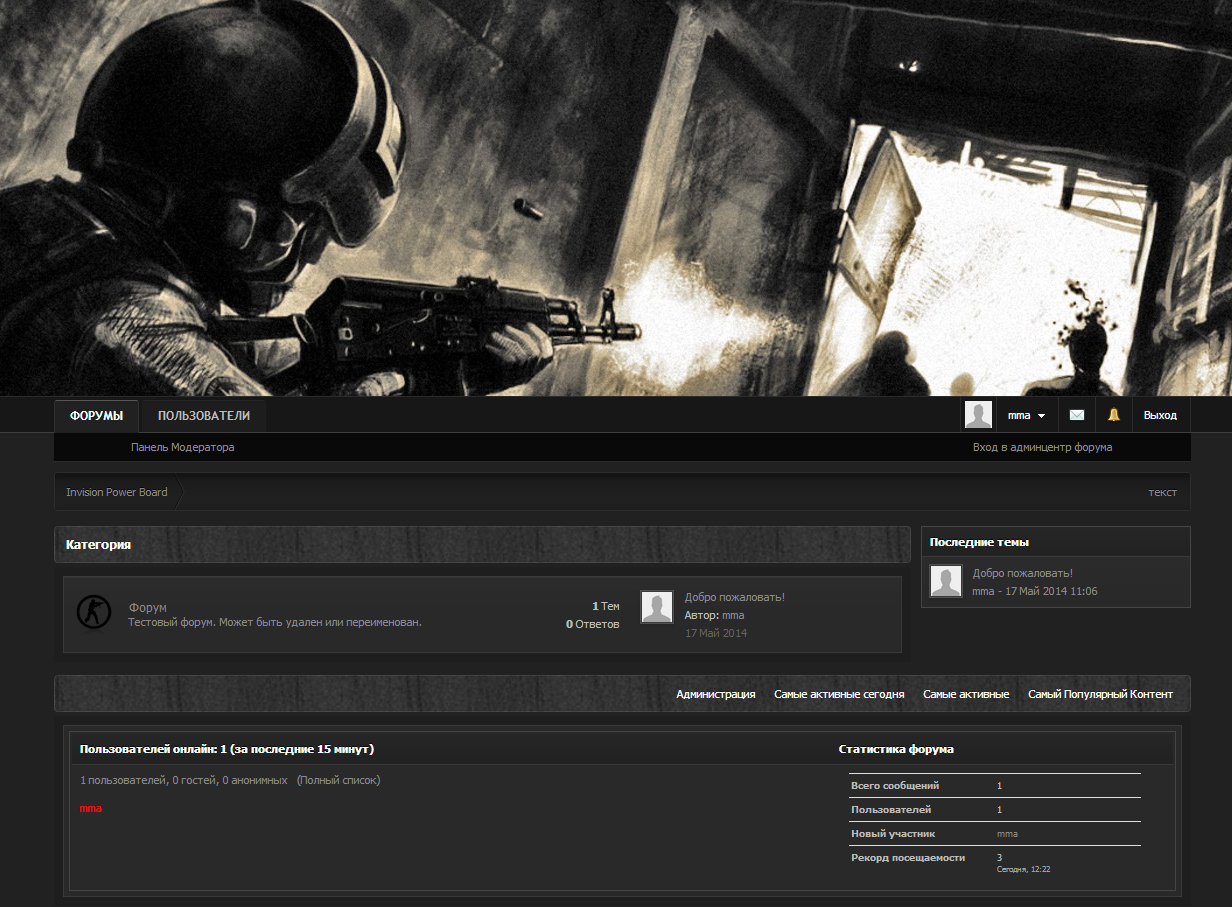This screenshot has width=1232, height=907.
Task: Click the Категория header
Action: [98, 545]
